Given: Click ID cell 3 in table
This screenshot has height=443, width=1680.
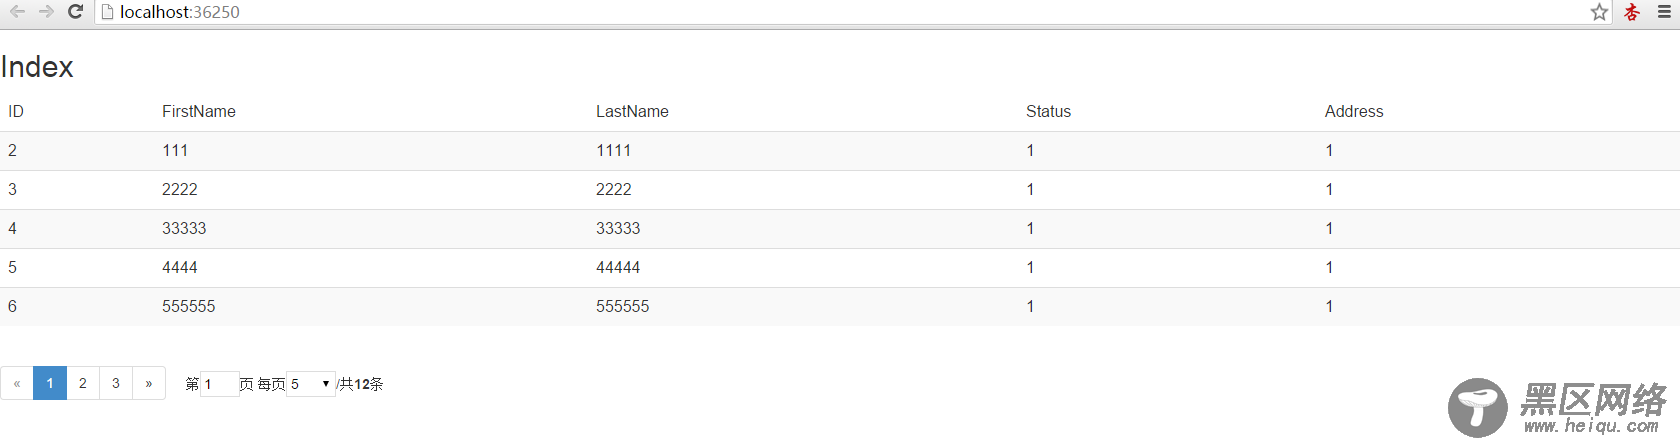Looking at the screenshot, I should pyautogui.click(x=12, y=189).
